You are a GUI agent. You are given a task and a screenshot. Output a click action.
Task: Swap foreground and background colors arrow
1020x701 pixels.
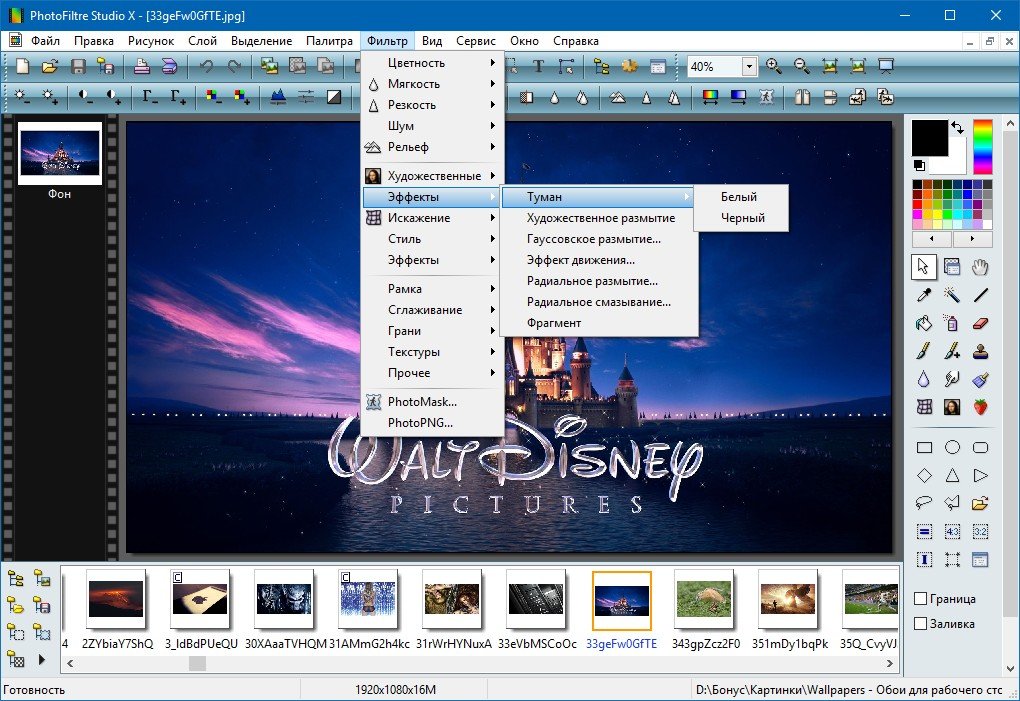pyautogui.click(x=957, y=128)
